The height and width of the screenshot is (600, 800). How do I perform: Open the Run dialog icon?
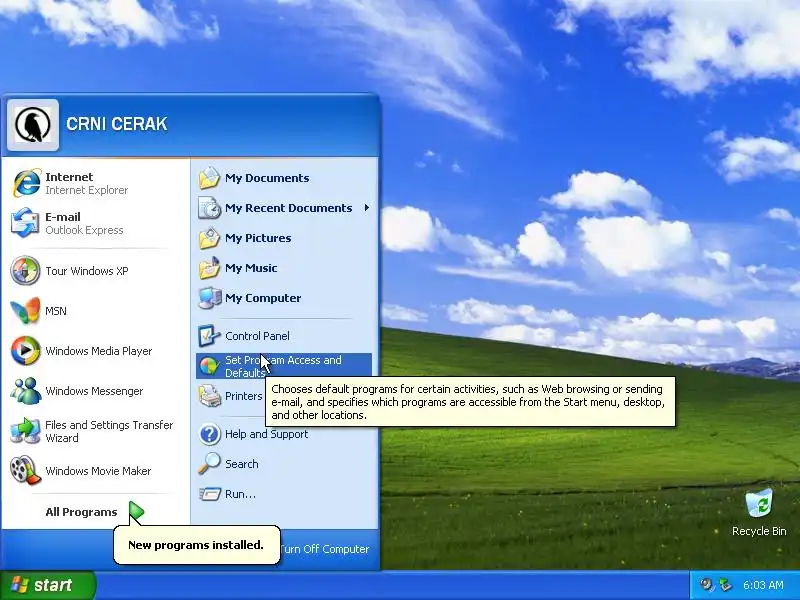pyautogui.click(x=209, y=494)
